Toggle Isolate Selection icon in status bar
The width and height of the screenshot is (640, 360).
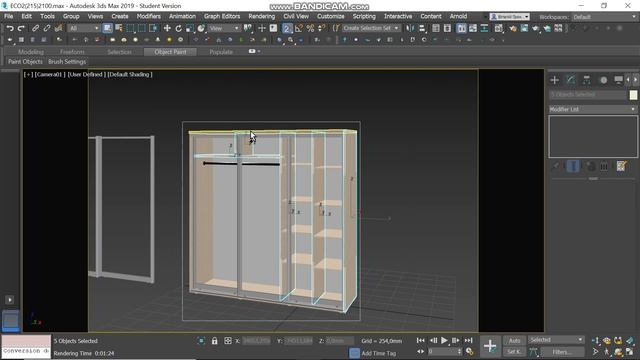coord(201,341)
